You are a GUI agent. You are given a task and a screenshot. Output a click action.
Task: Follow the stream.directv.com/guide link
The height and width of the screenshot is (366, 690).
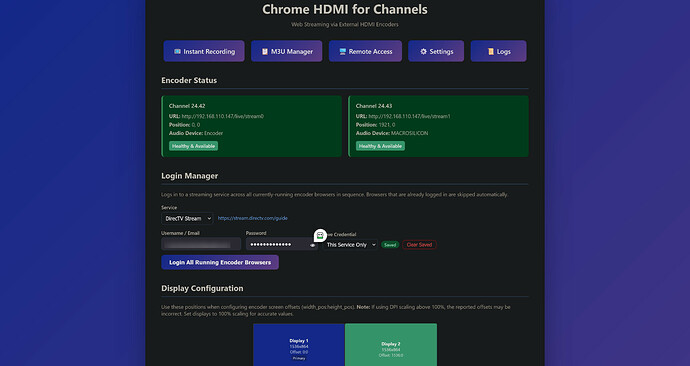(x=253, y=218)
